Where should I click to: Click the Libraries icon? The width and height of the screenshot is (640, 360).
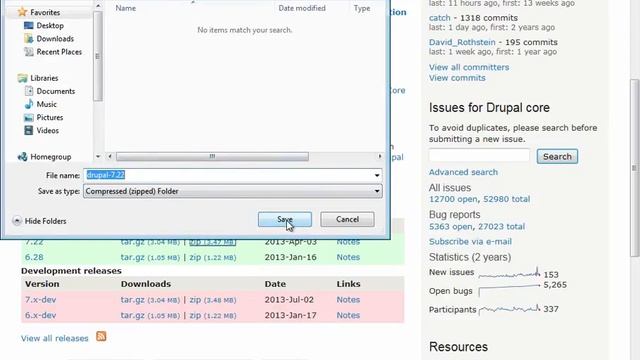coord(22,78)
